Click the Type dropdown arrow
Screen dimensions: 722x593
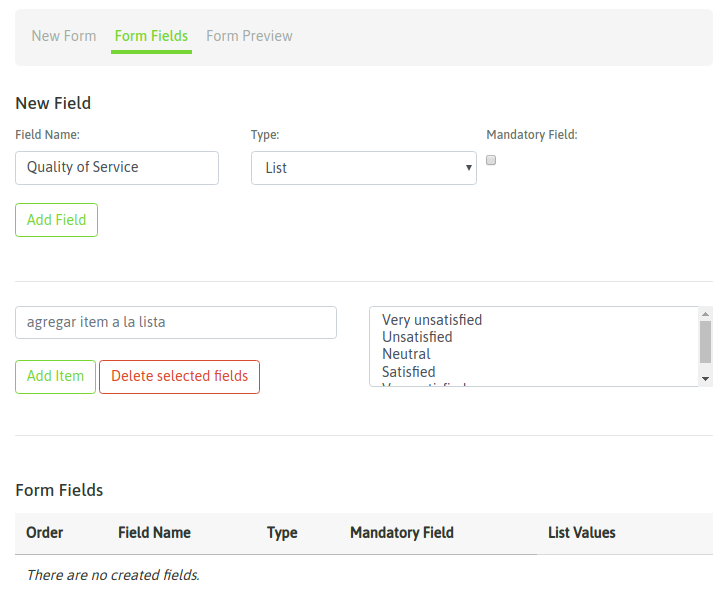click(x=468, y=168)
